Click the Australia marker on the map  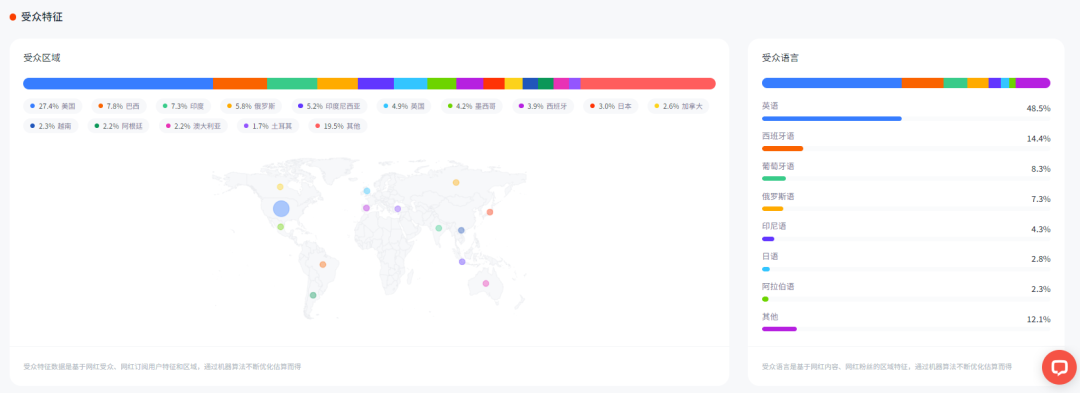point(486,284)
